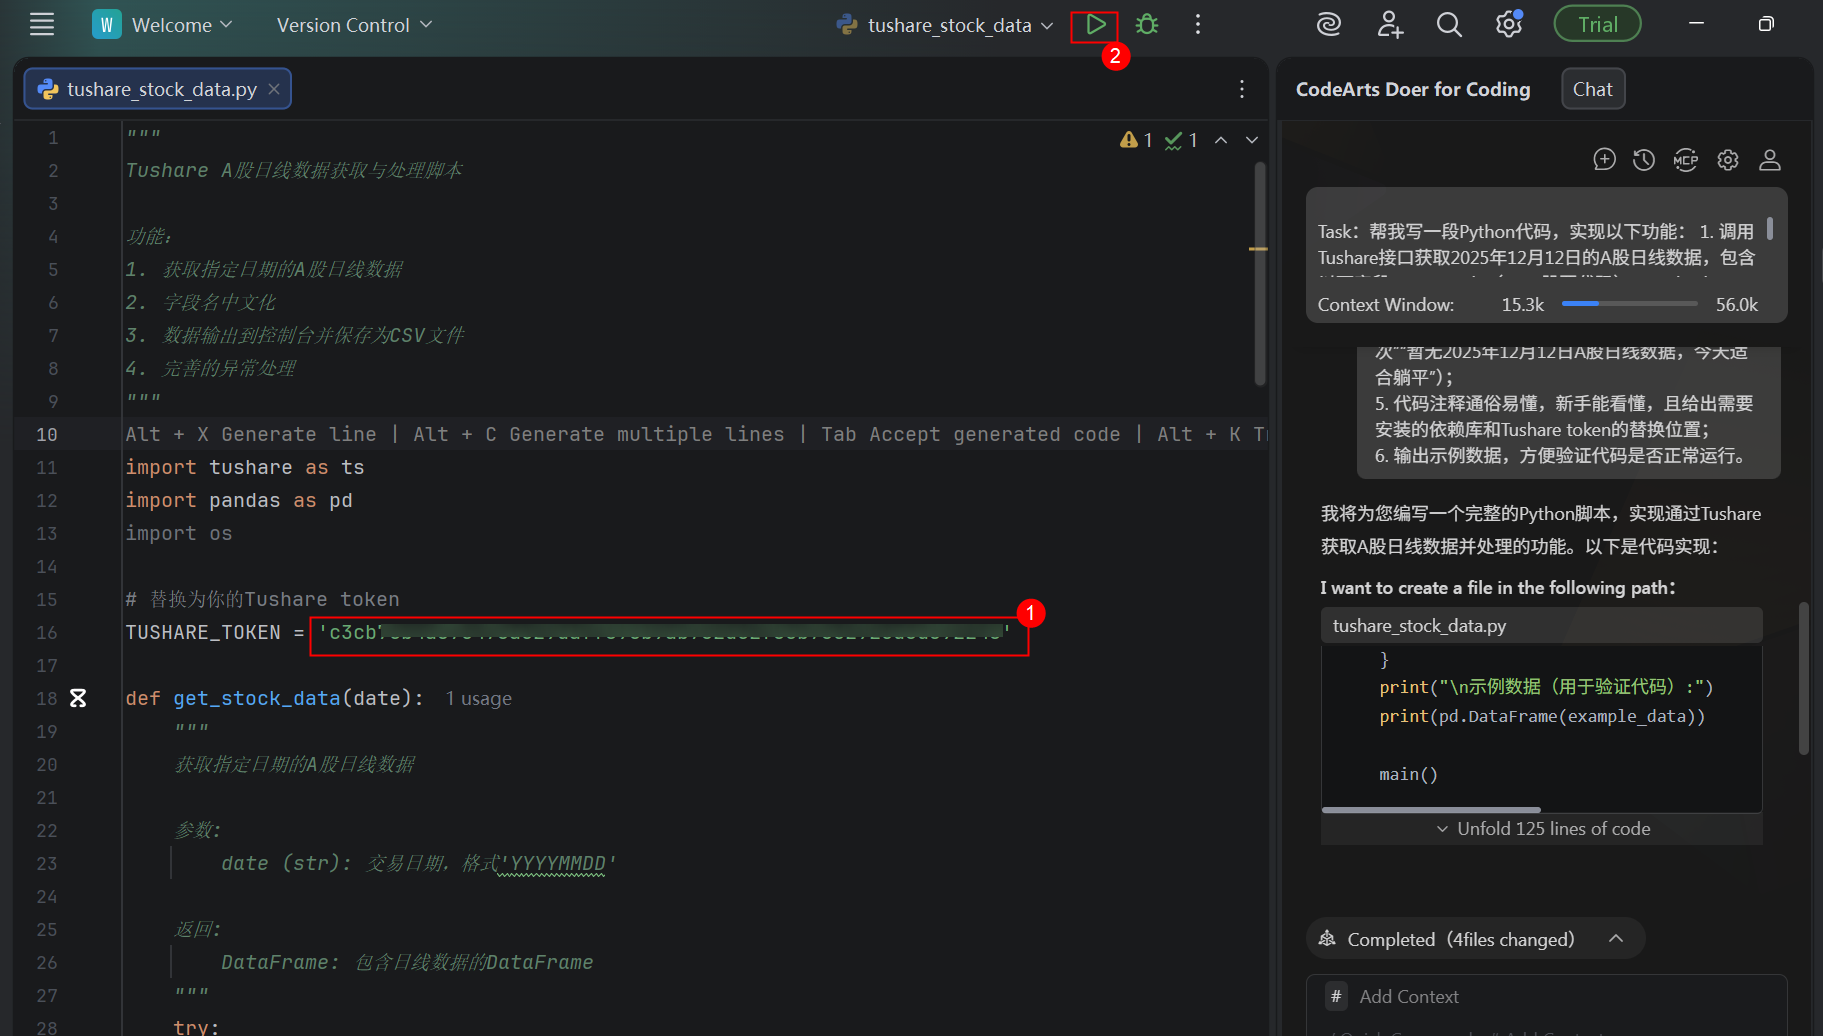Viewport: 1823px width, 1036px height.
Task: Click 'import pandas as pd' line
Action: click(x=239, y=501)
